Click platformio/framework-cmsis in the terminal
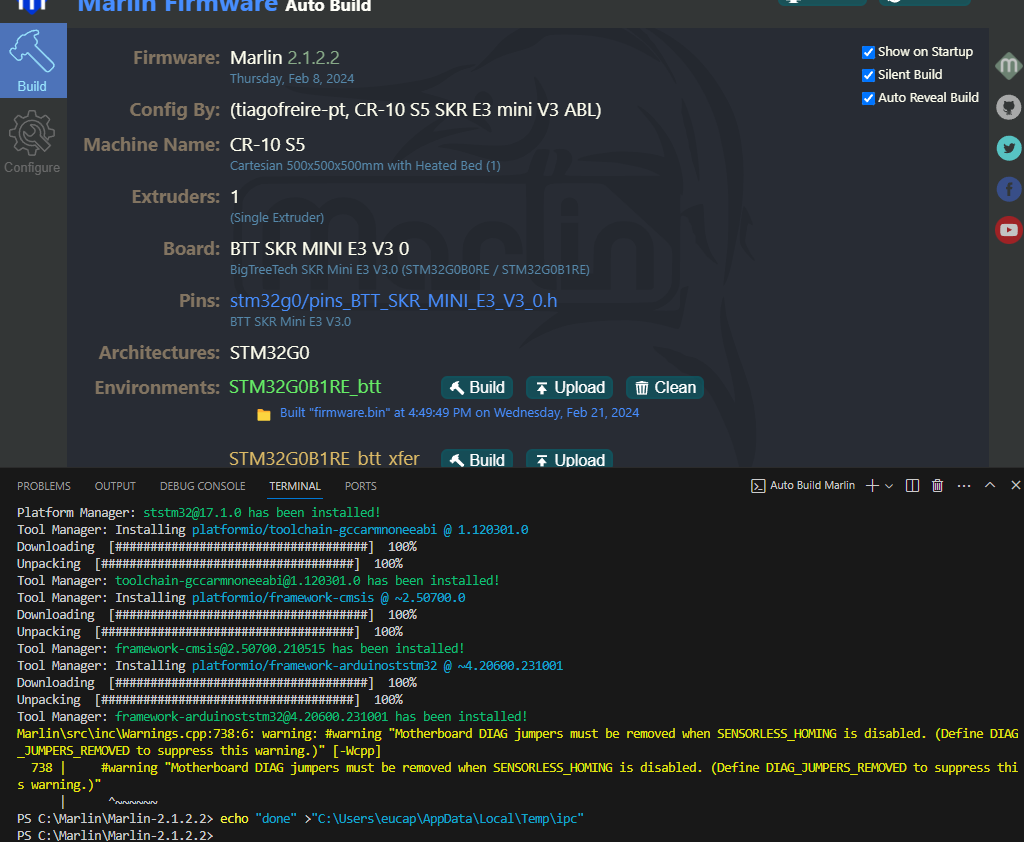Image resolution: width=1024 pixels, height=842 pixels. 283,598
